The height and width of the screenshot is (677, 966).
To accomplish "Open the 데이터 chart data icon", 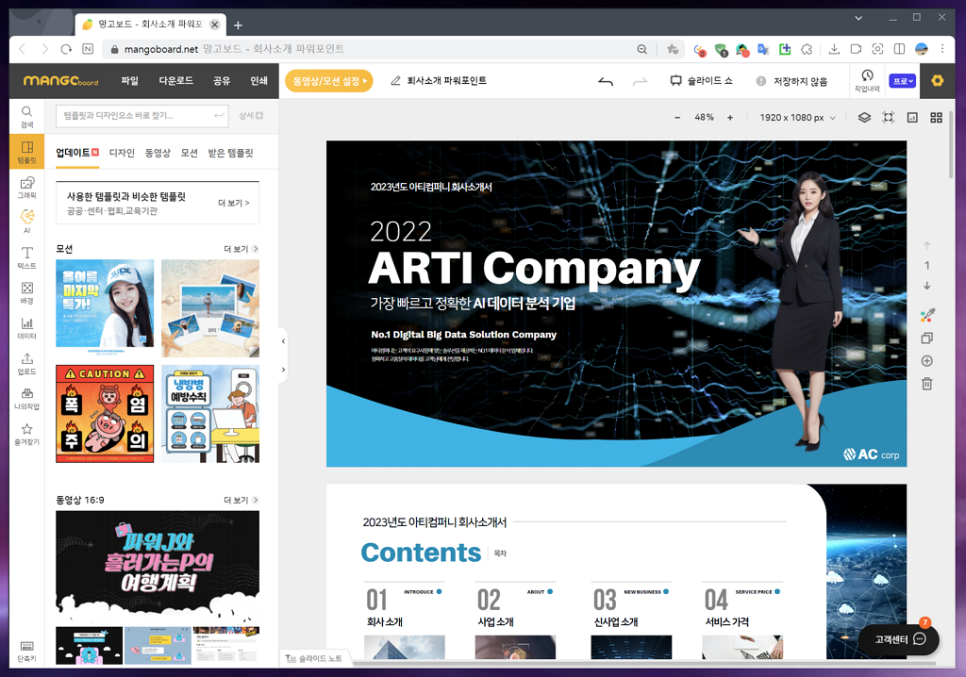I will click(x=26, y=328).
